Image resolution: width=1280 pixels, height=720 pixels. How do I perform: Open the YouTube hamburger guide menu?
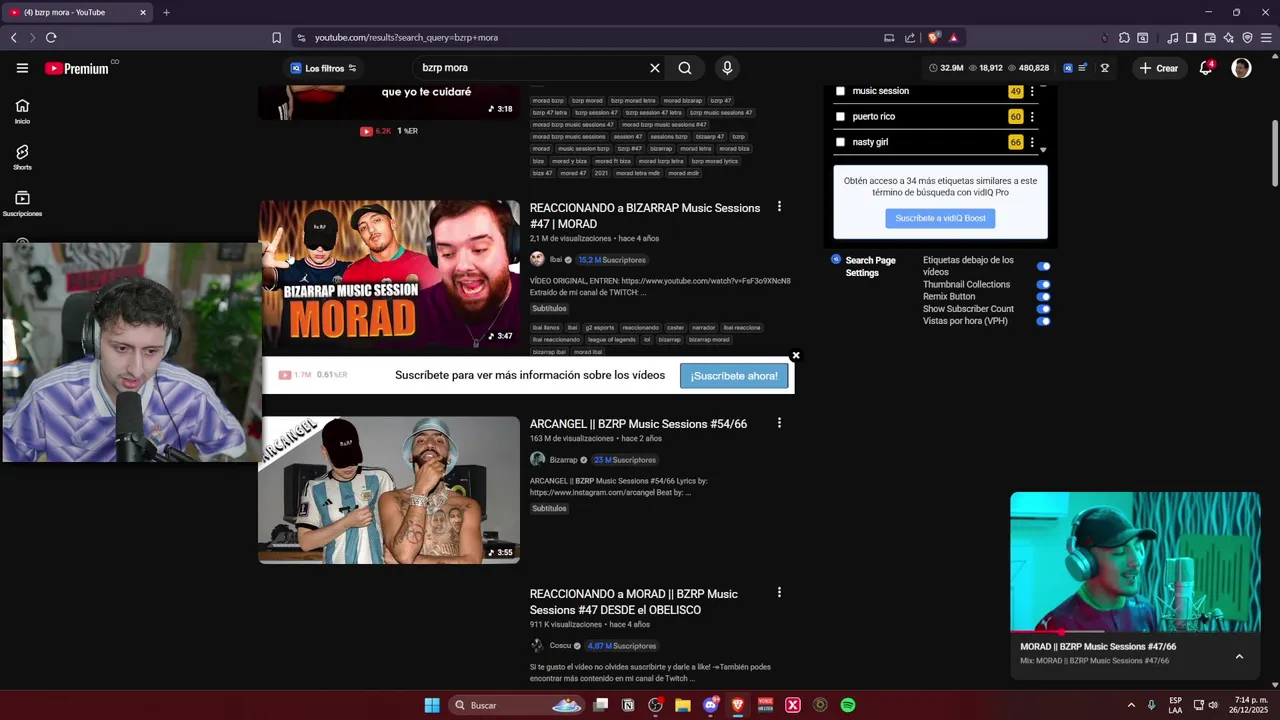click(x=22, y=68)
